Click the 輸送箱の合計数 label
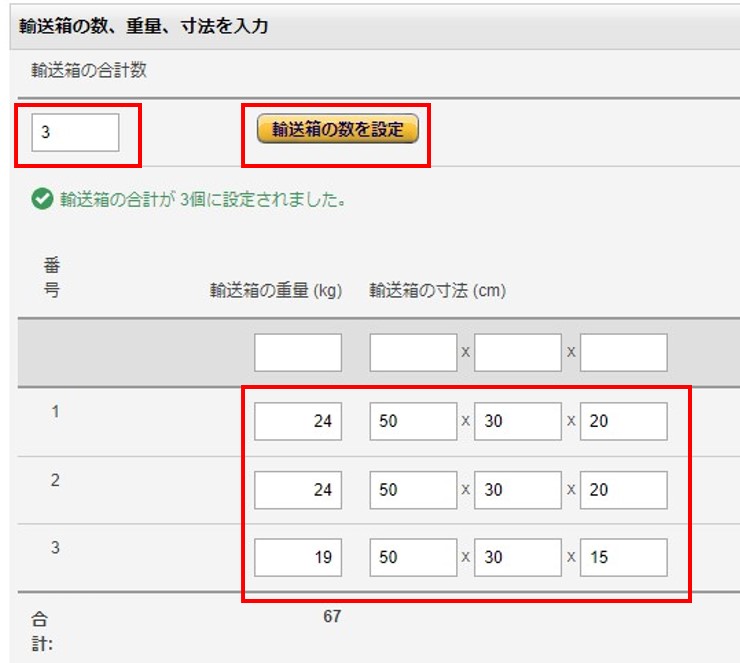740x663 pixels. coord(89,70)
